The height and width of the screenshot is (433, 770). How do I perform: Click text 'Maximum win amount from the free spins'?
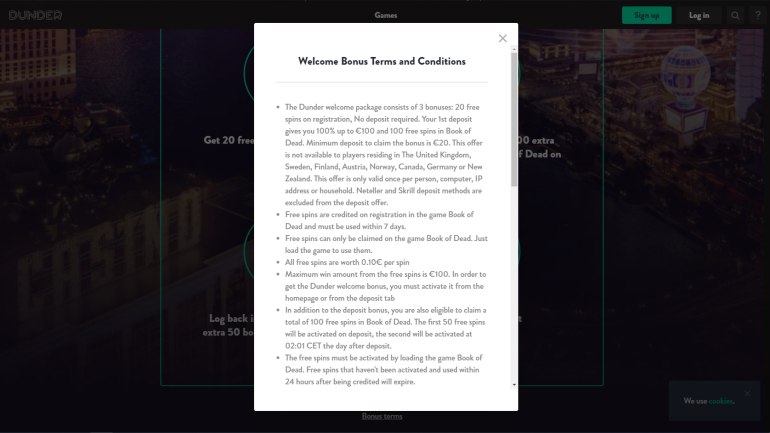357,274
